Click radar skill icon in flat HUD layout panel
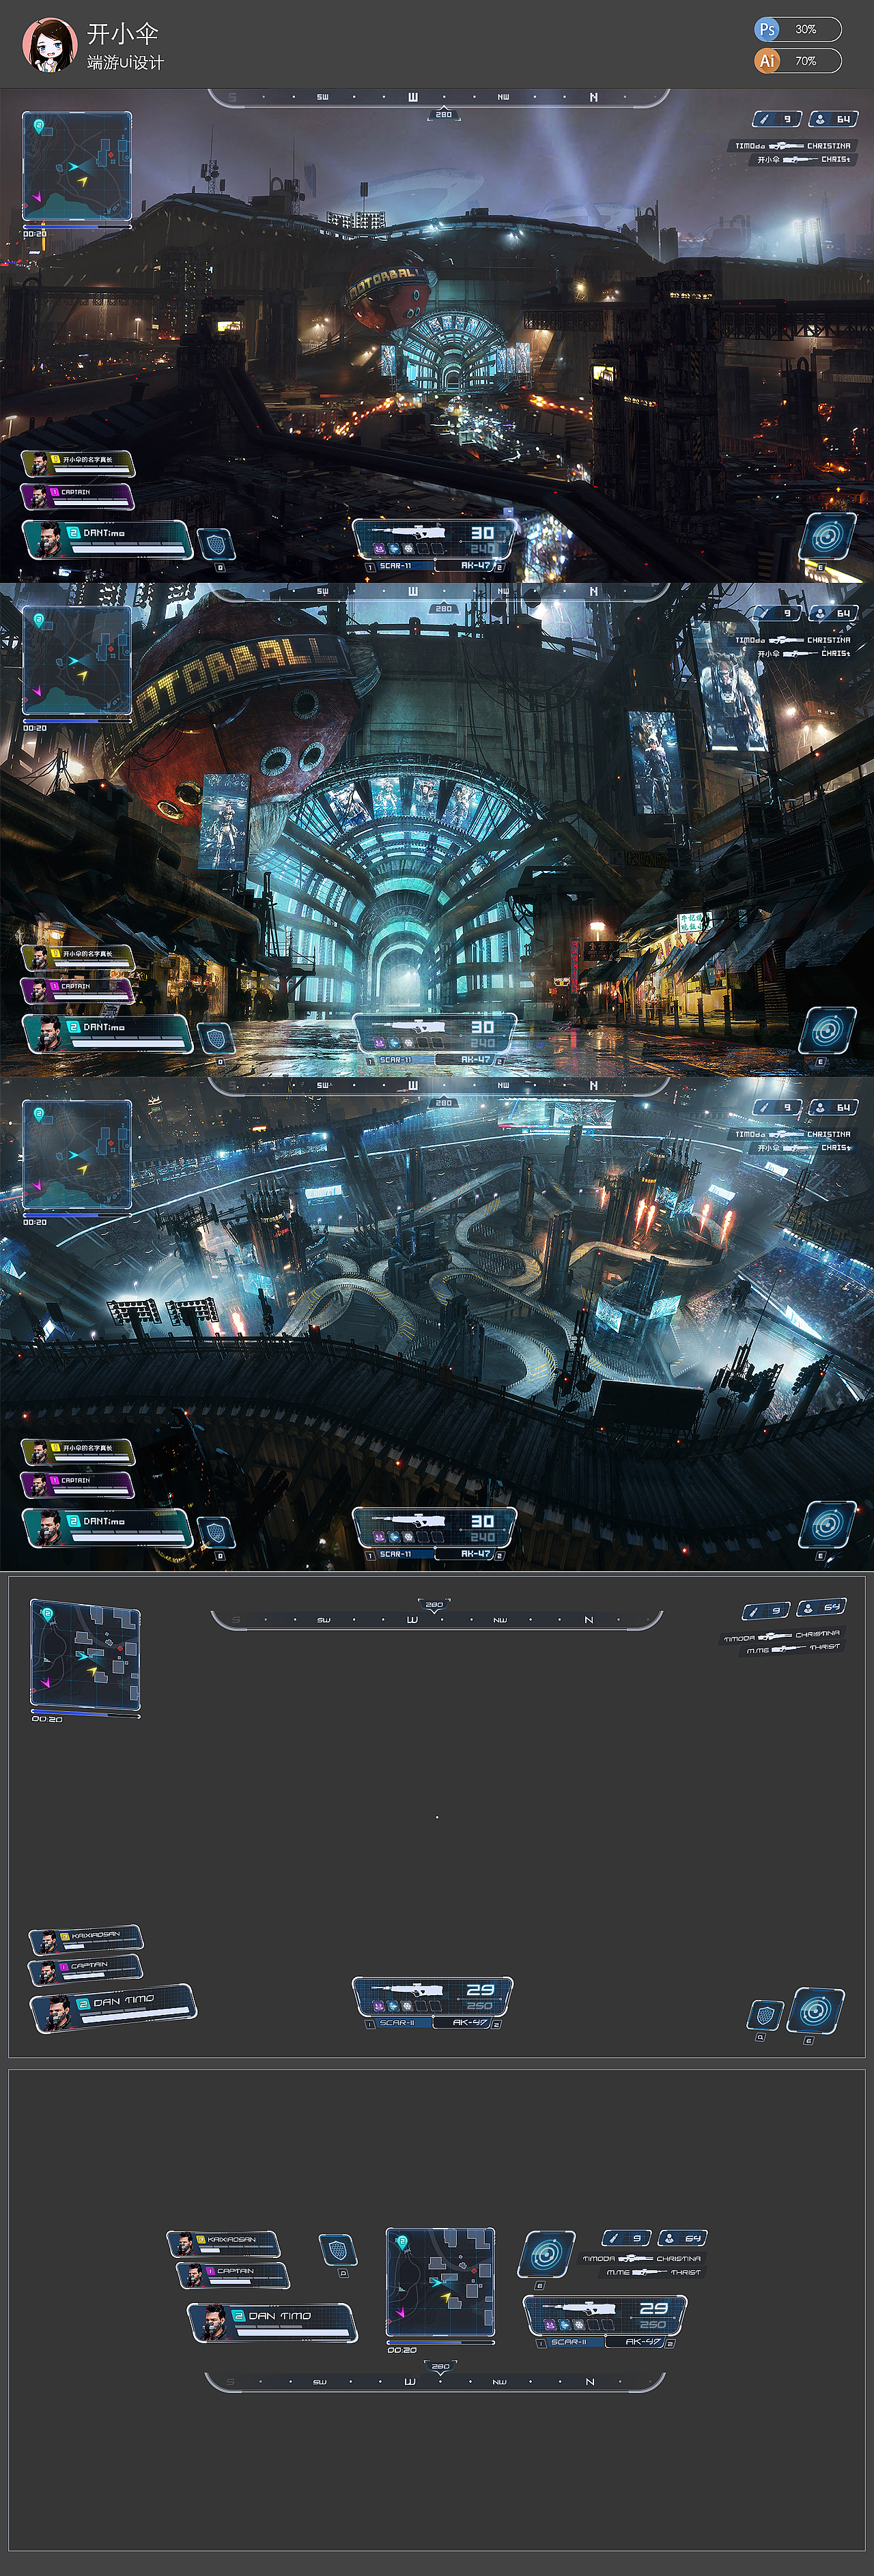Image resolution: width=874 pixels, height=2576 pixels. pos(815,2010)
